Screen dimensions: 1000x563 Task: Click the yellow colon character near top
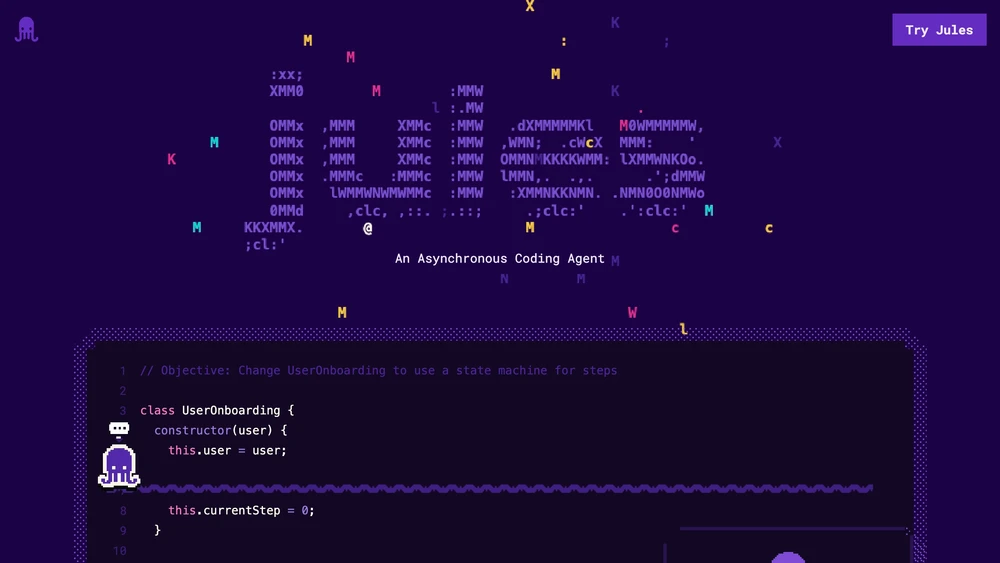click(564, 42)
